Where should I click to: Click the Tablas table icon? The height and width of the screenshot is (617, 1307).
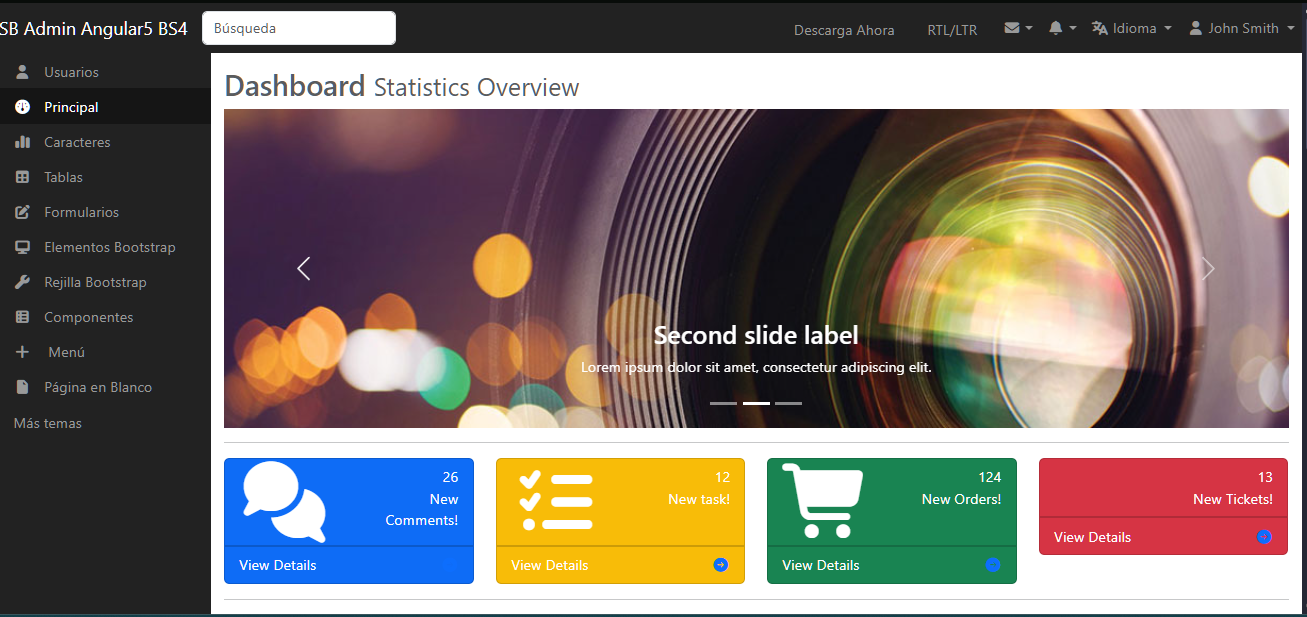(22, 177)
